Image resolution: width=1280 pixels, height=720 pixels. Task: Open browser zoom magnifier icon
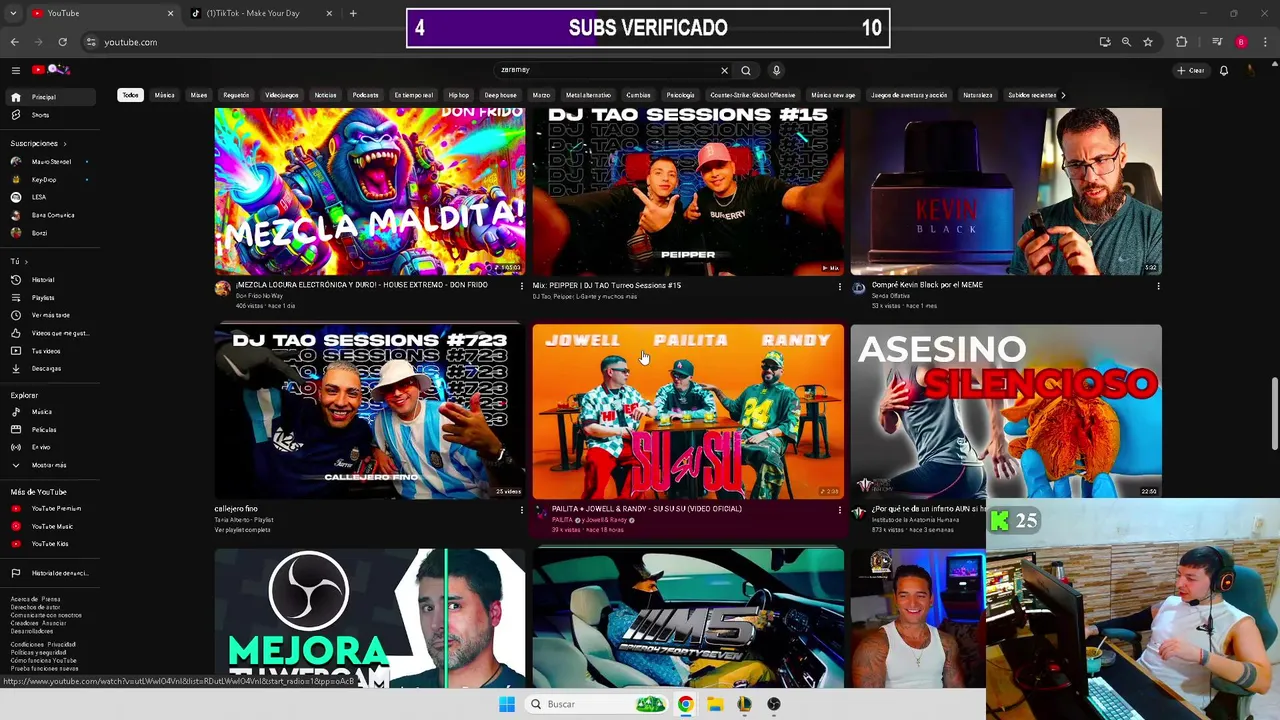point(1126,42)
